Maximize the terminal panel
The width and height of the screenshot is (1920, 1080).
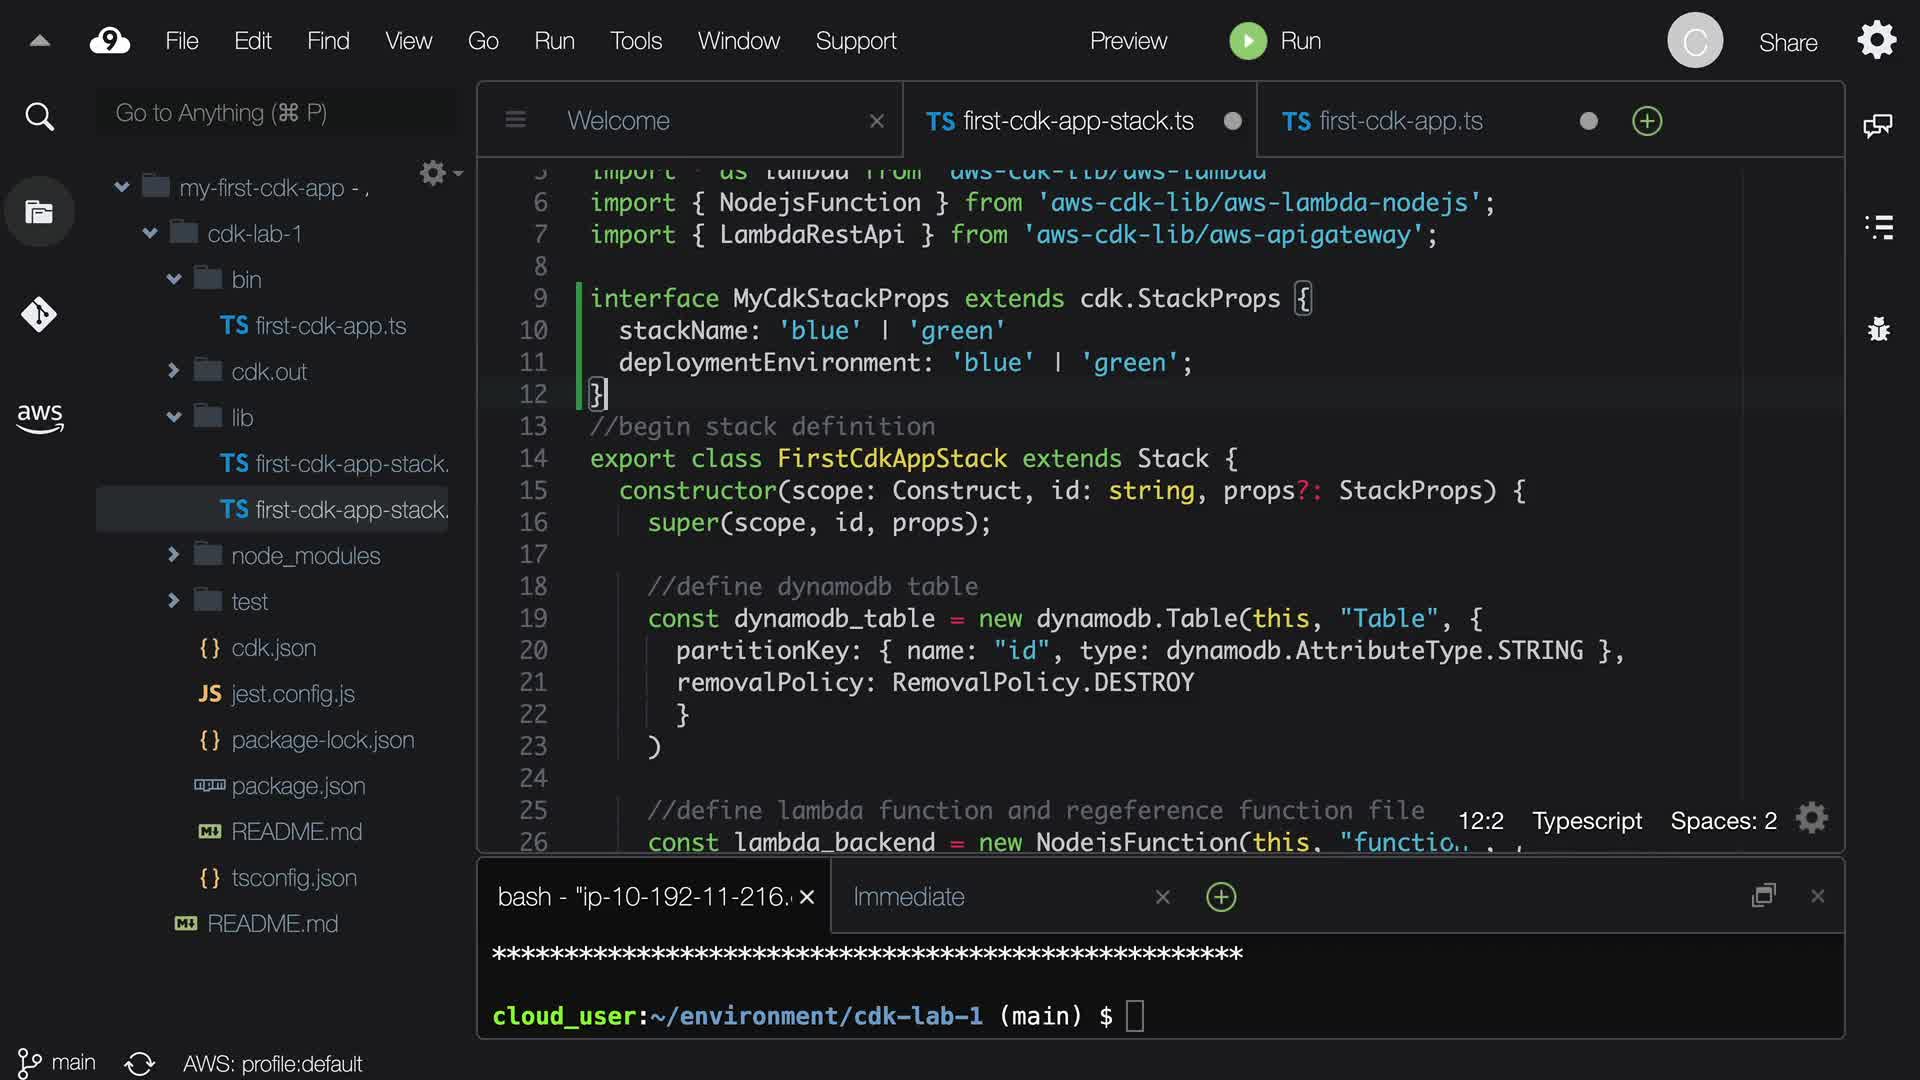pos(1763,896)
